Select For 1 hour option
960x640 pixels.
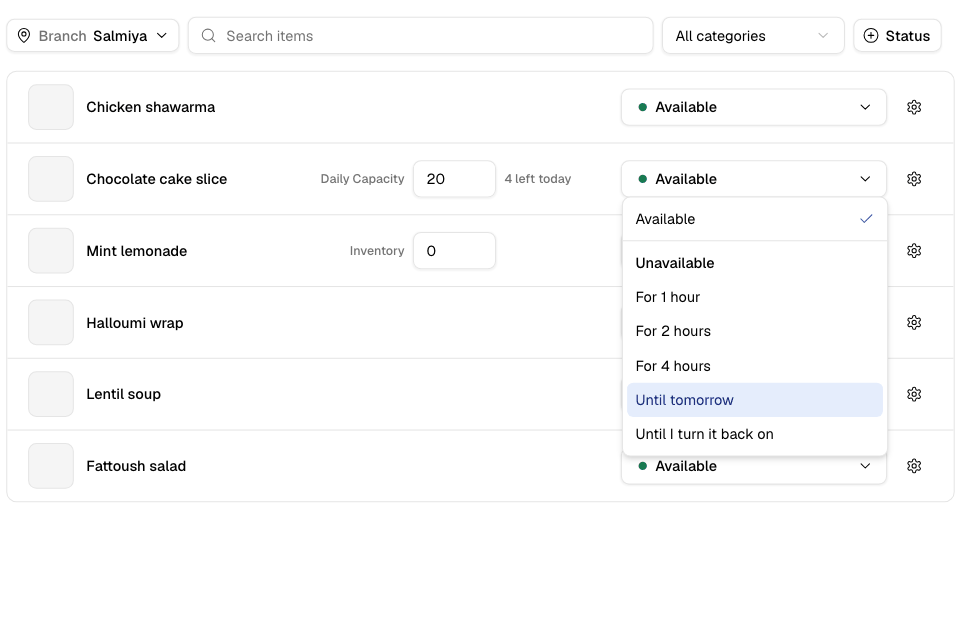(x=754, y=297)
